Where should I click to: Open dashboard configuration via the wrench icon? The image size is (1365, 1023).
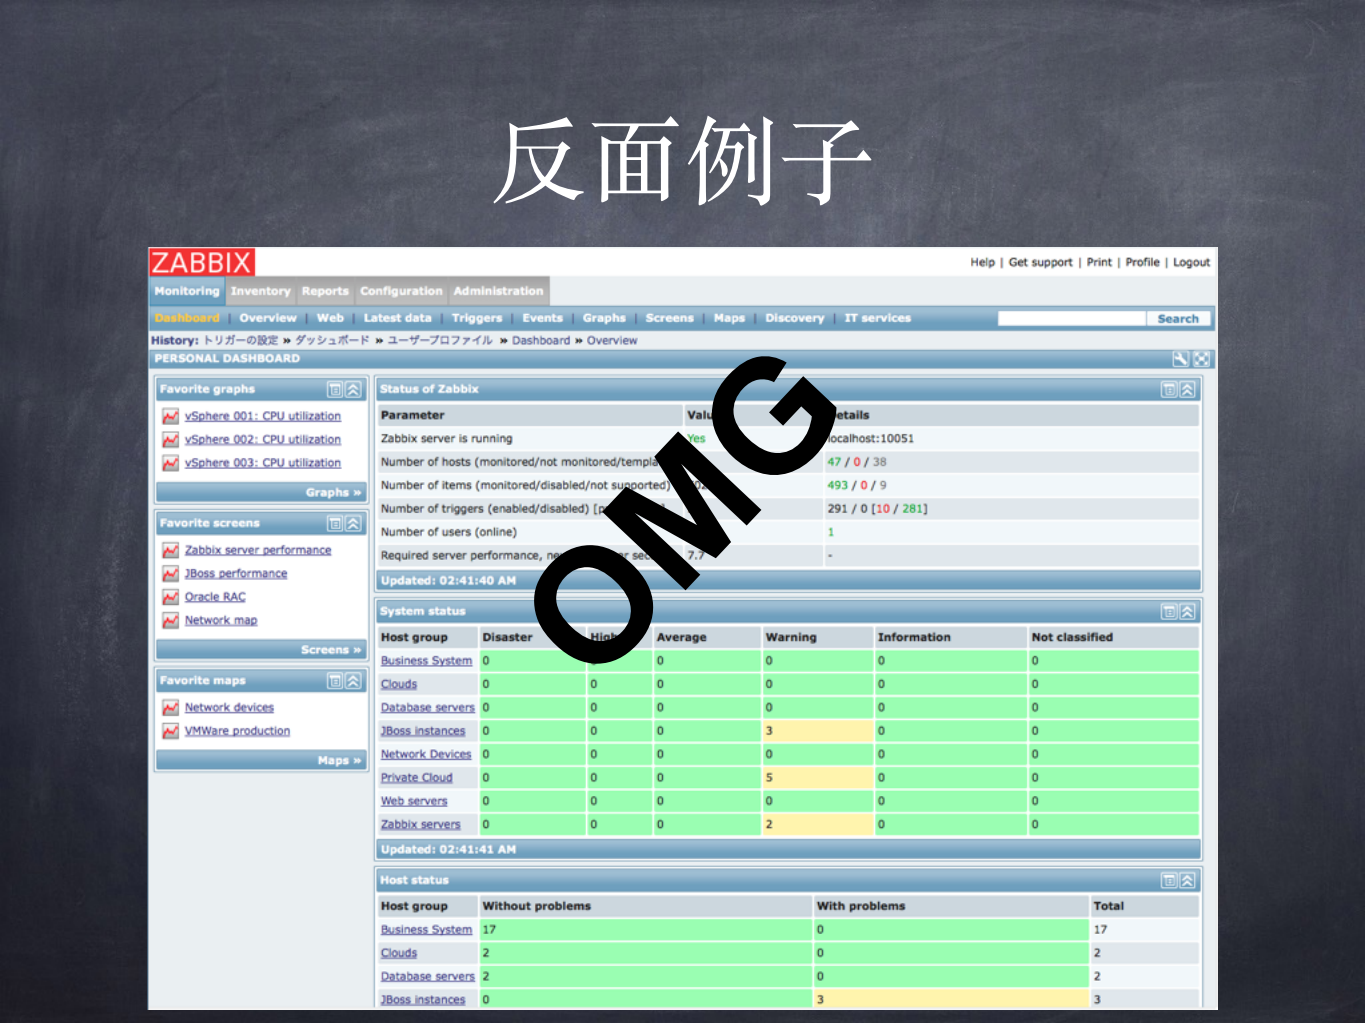pyautogui.click(x=1183, y=358)
